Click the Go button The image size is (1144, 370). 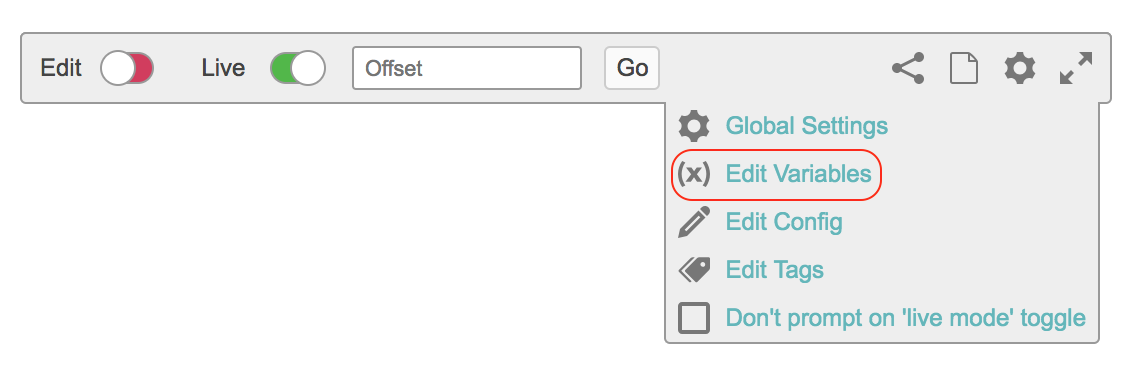(x=632, y=68)
